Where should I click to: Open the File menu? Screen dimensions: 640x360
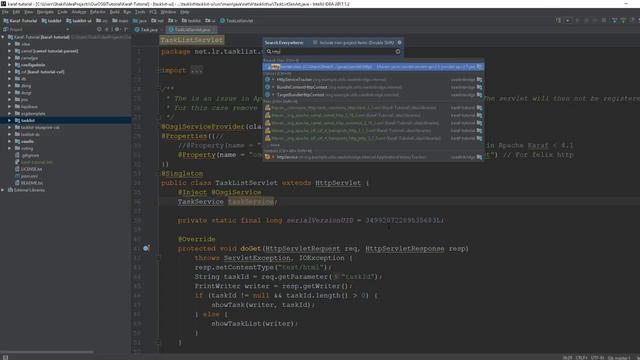click(5, 12)
